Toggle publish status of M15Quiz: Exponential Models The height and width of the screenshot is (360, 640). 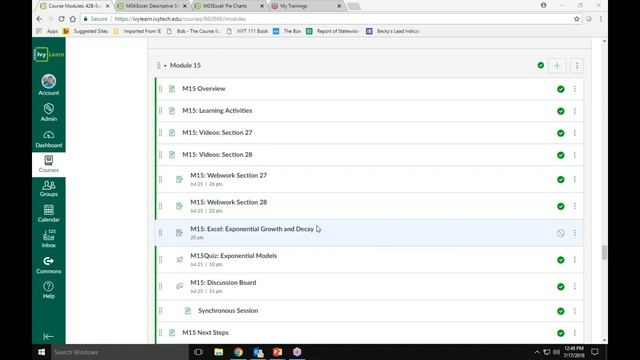(x=561, y=260)
